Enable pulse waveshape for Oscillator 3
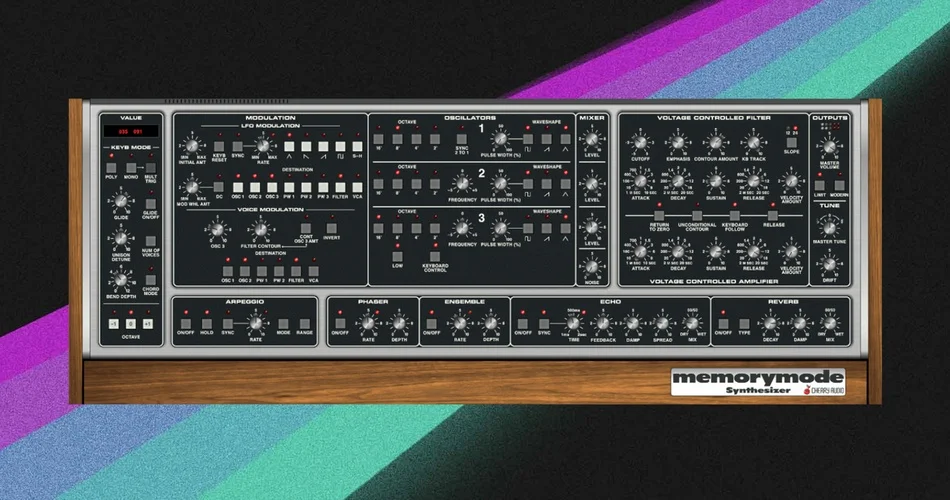950x500 pixels. pyautogui.click(x=528, y=228)
